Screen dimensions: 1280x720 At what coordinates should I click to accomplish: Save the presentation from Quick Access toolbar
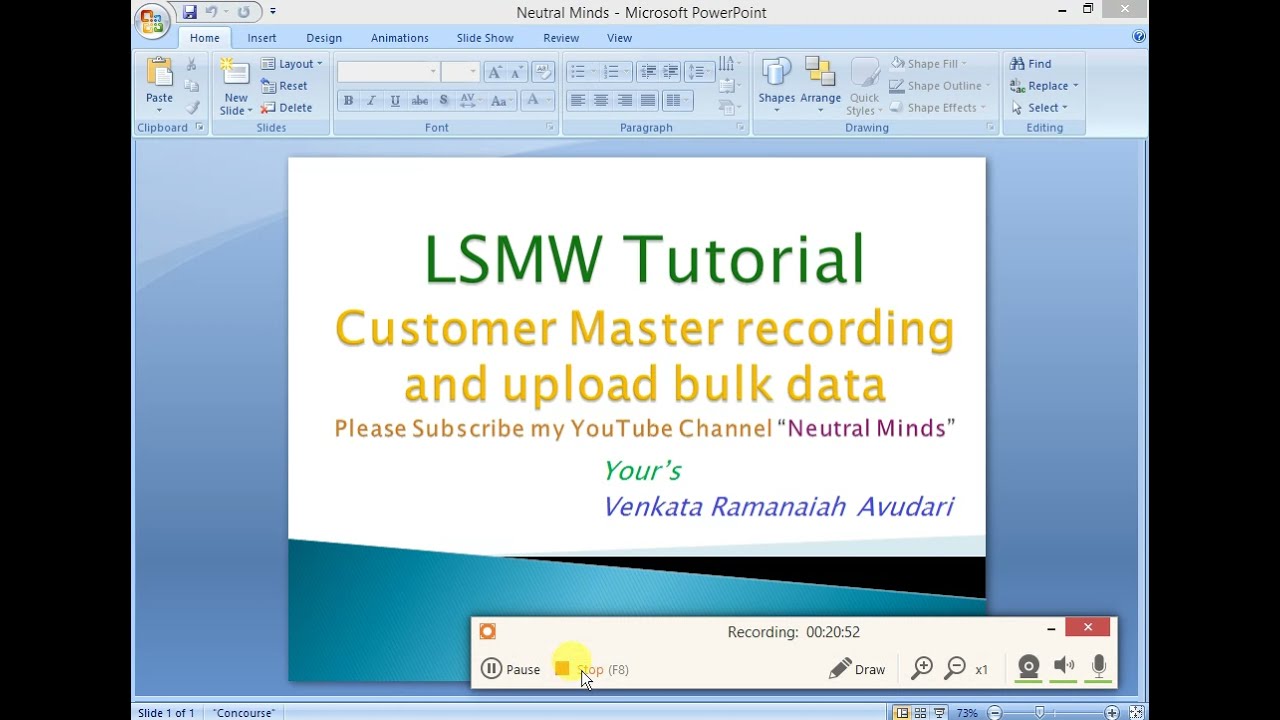pyautogui.click(x=190, y=12)
